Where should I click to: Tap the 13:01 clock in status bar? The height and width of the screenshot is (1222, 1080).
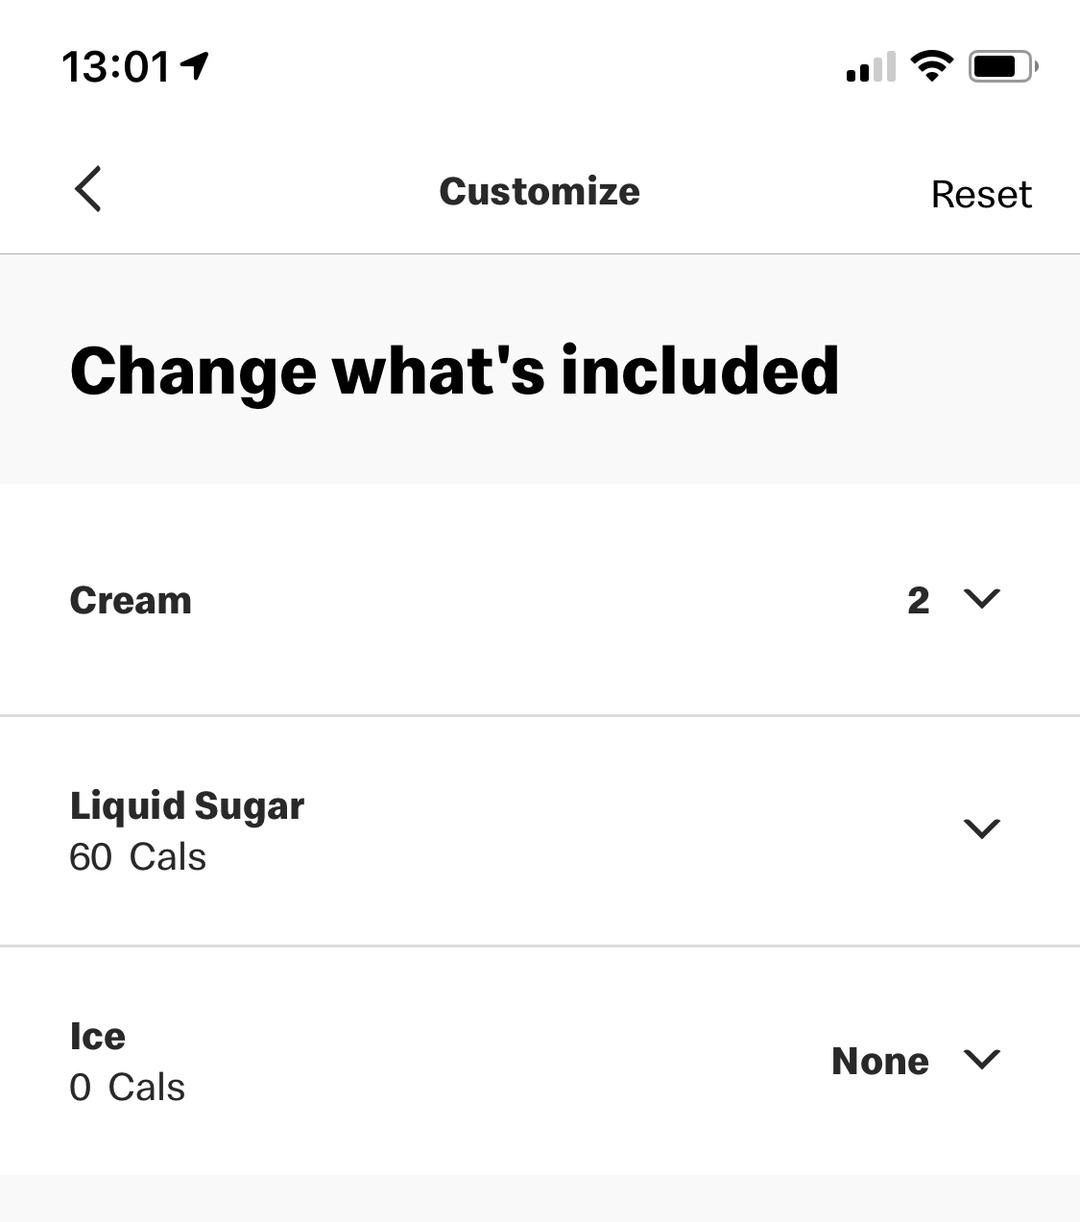click(x=116, y=67)
